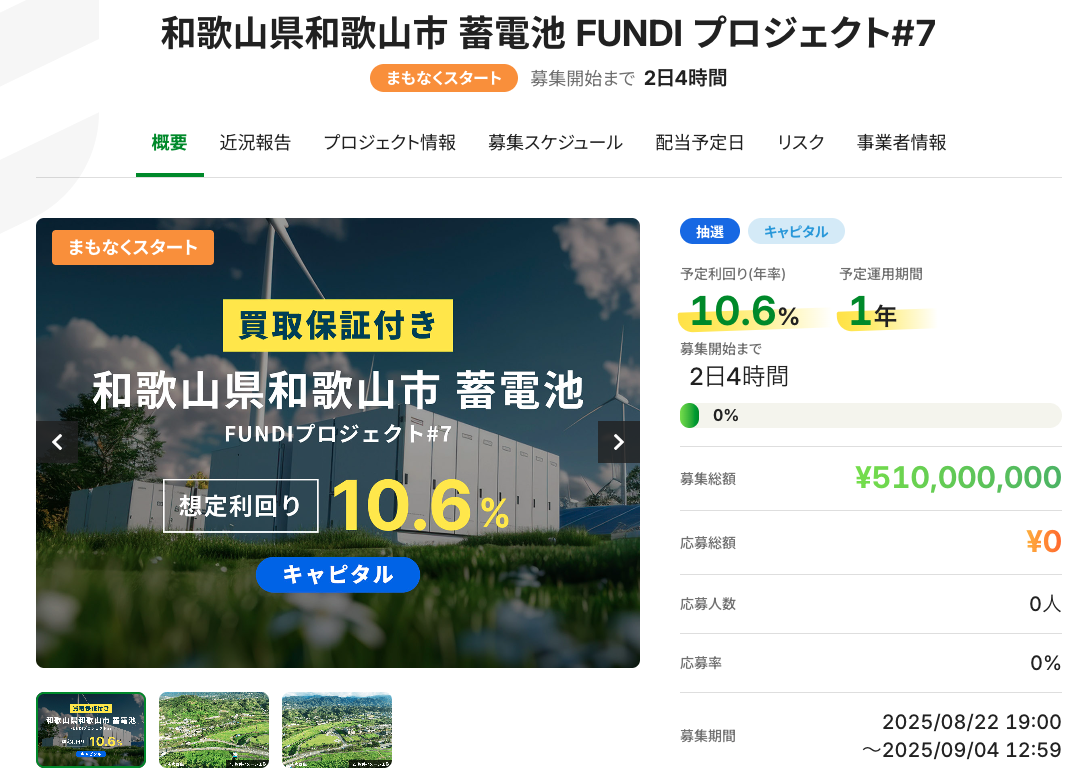The width and height of the screenshot is (1090, 777).
Task: Click the 応募総額 value ¥0
Action: (1044, 541)
